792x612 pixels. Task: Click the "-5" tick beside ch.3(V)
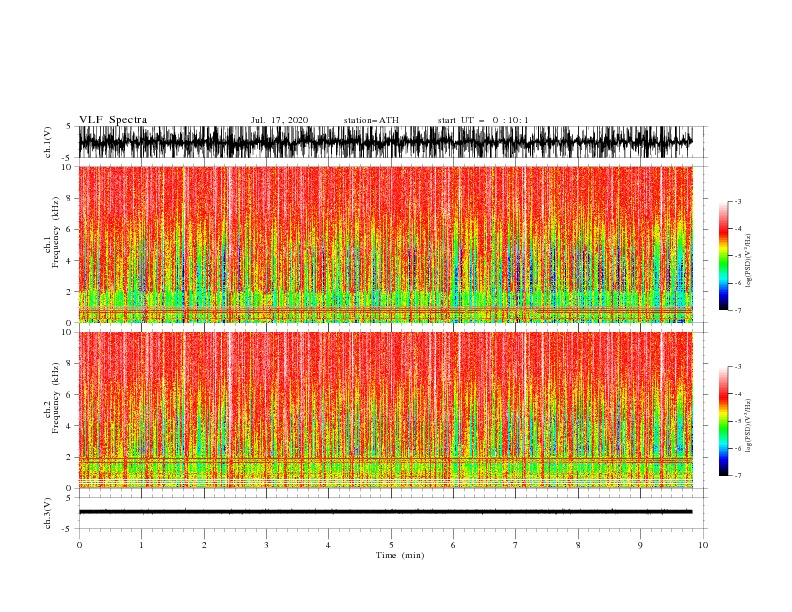pyautogui.click(x=68, y=529)
